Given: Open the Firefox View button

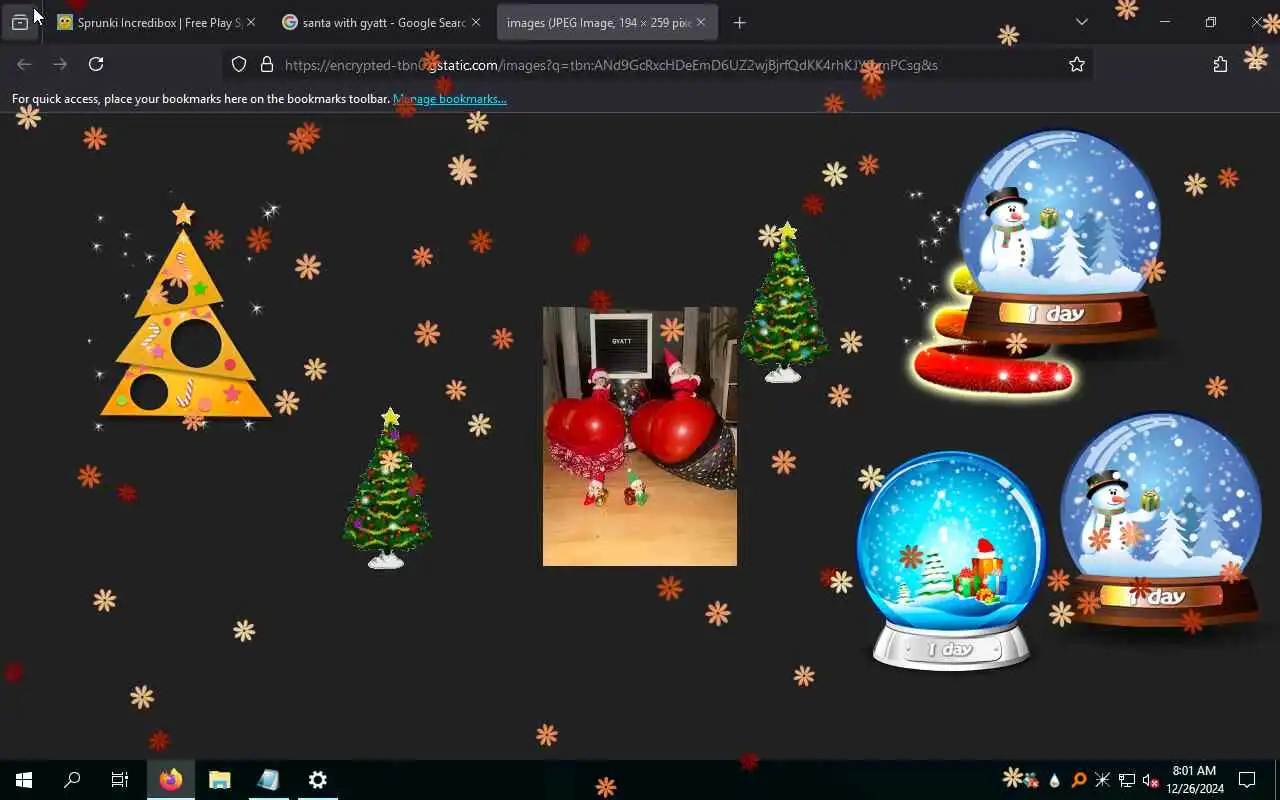Looking at the screenshot, I should click(20, 22).
